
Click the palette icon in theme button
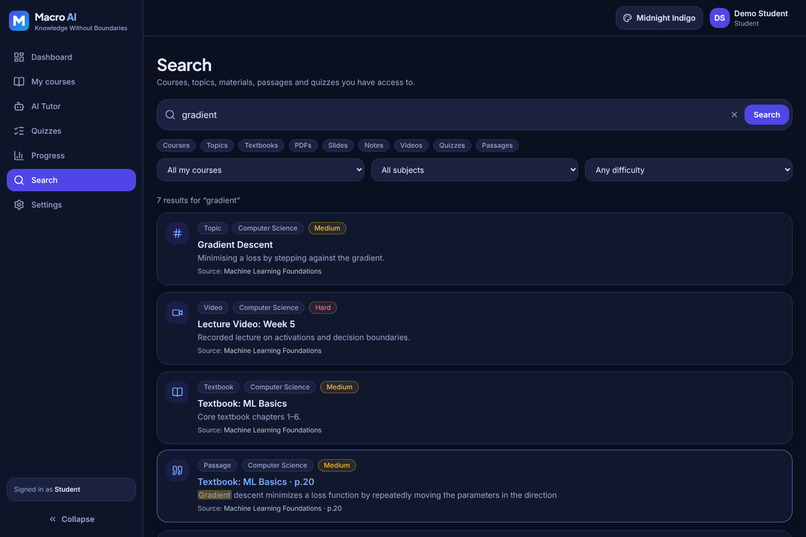627,18
